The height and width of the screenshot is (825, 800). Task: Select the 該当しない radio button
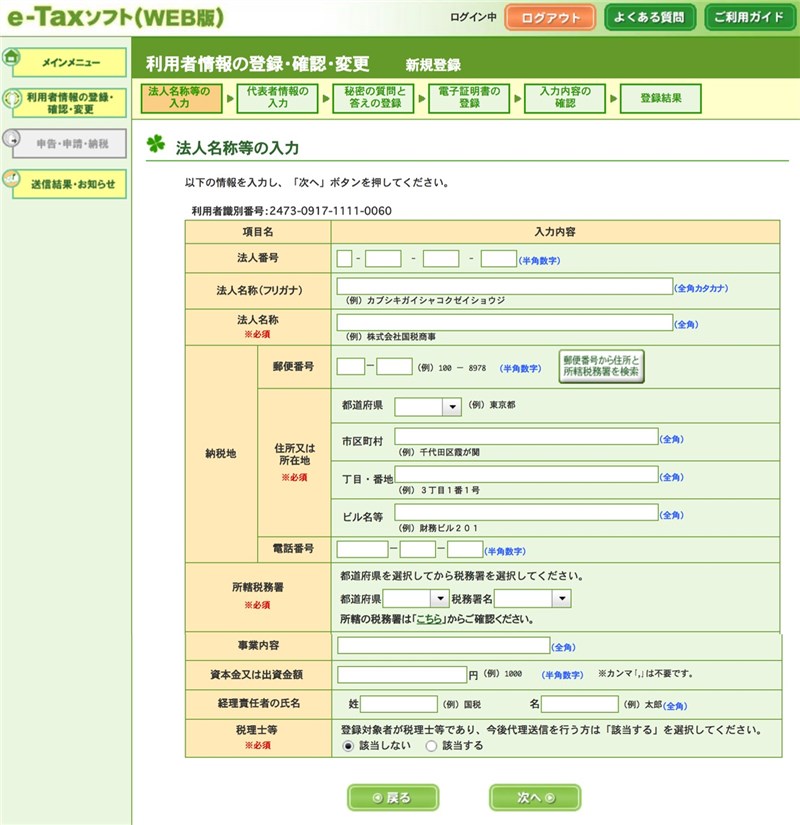click(348, 746)
